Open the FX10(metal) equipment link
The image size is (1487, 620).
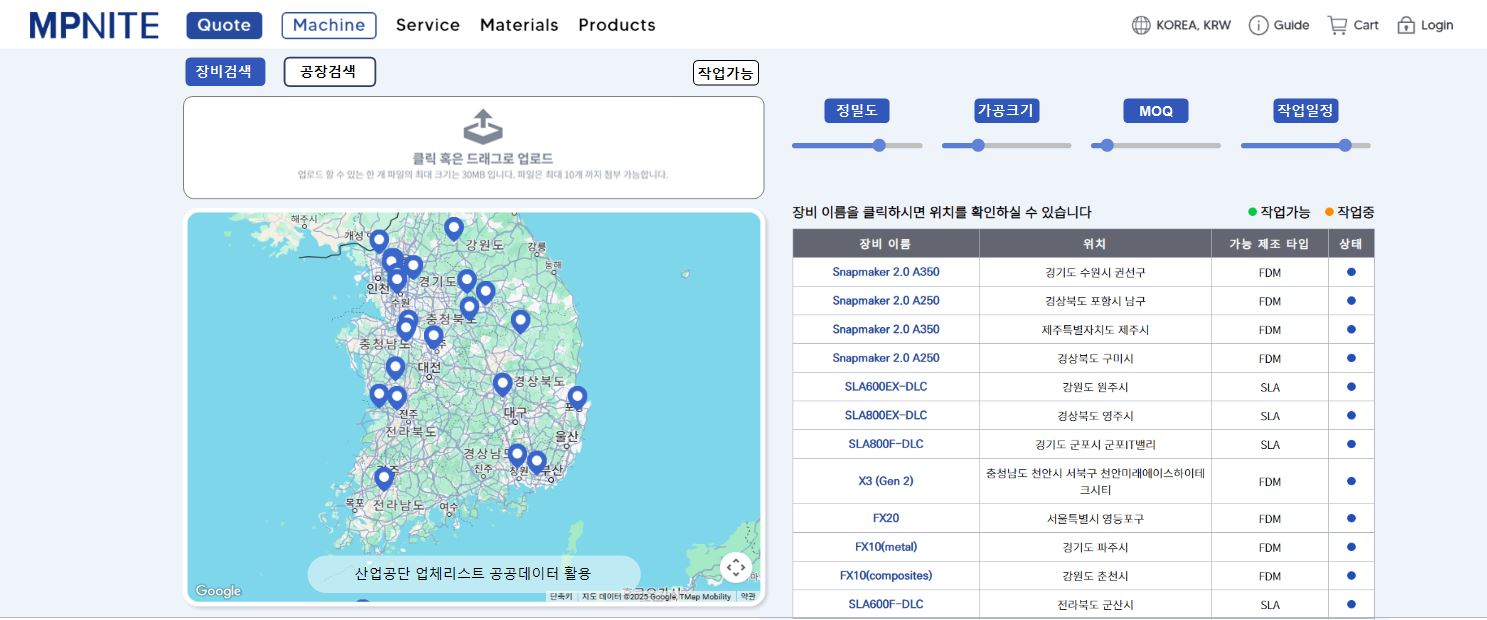pyautogui.click(x=886, y=547)
